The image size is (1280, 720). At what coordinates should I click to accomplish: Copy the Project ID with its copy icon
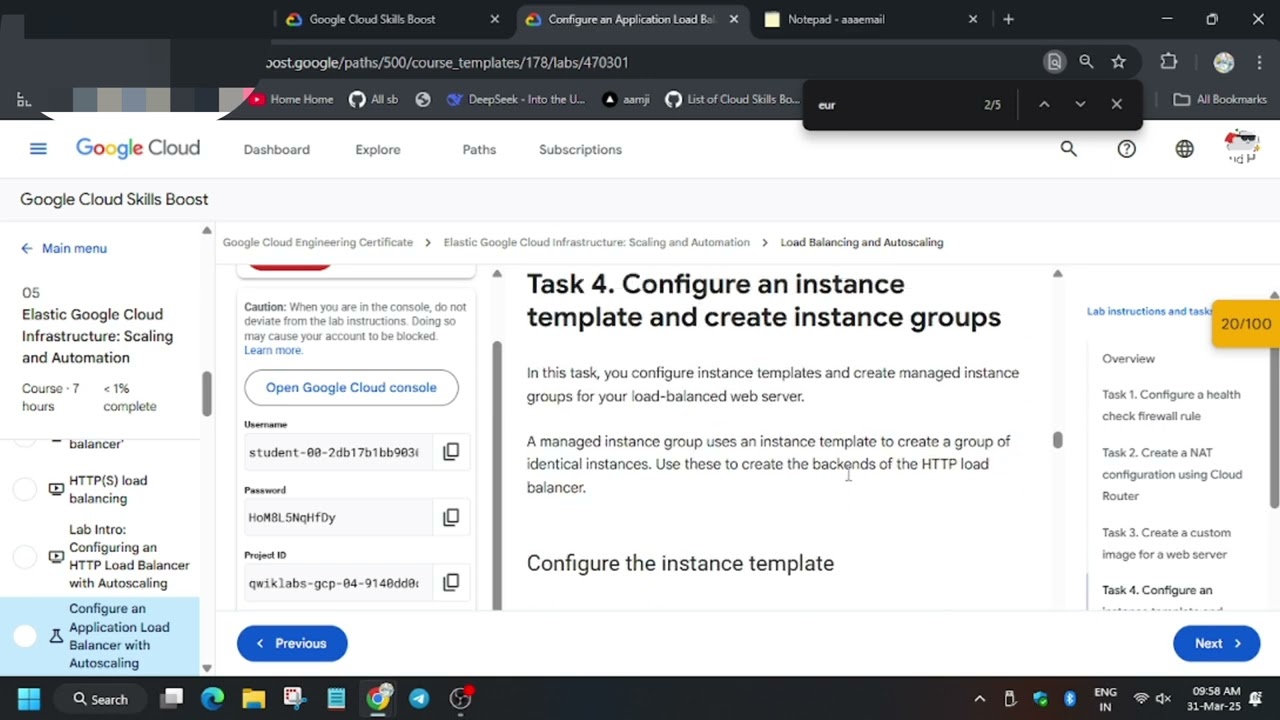point(451,582)
